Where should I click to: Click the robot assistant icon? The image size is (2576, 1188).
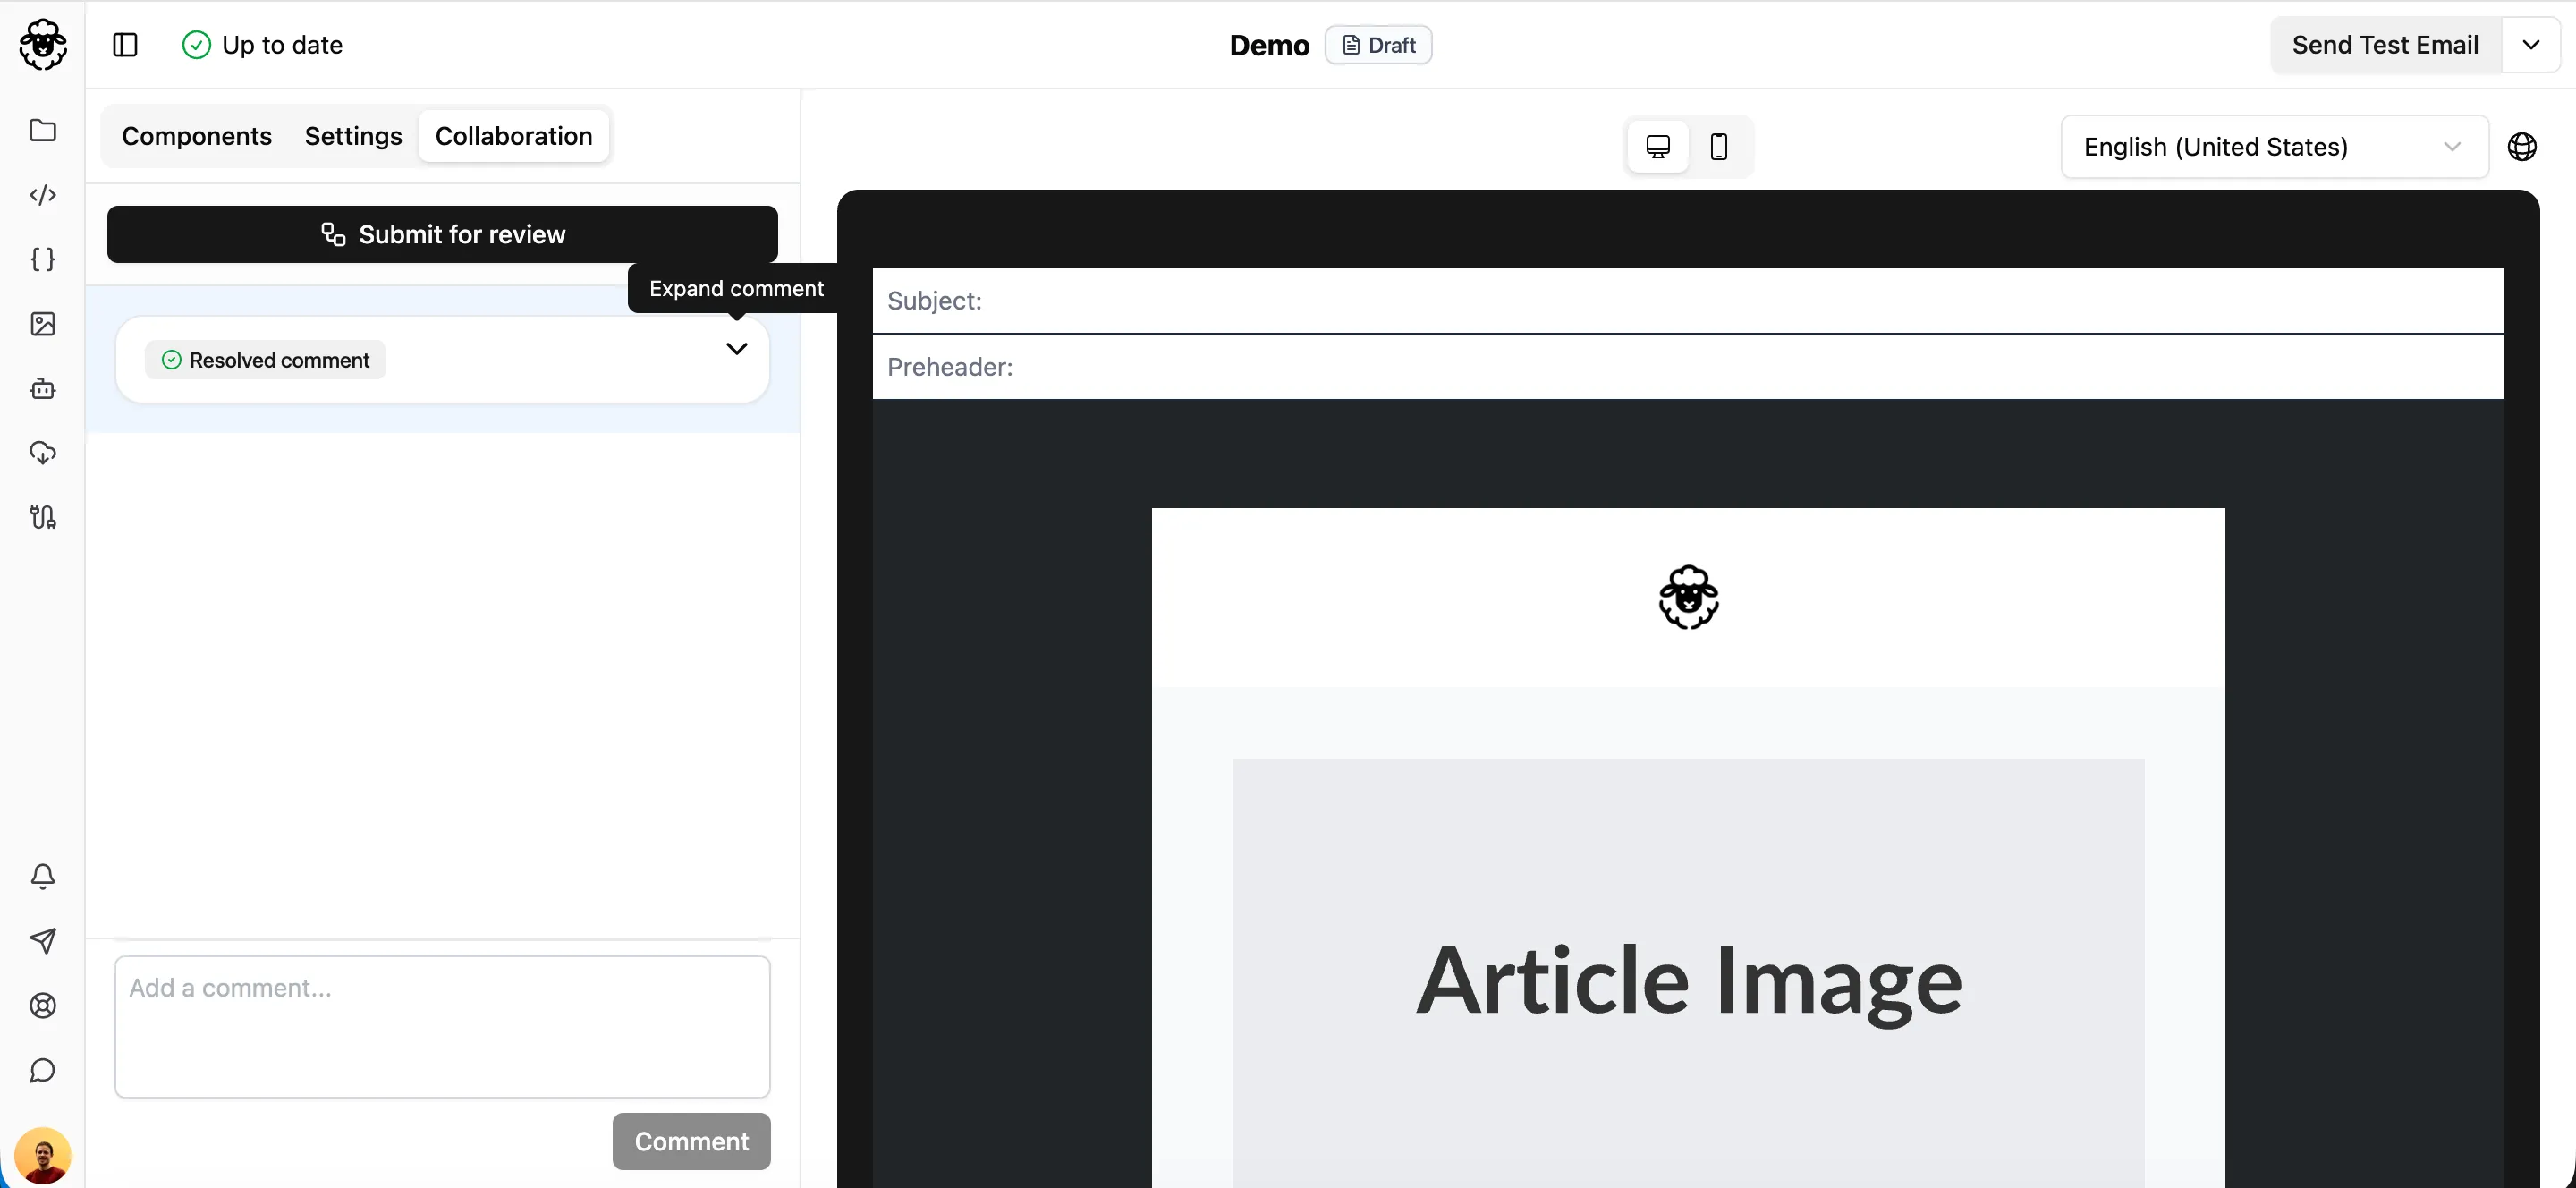pyautogui.click(x=42, y=388)
